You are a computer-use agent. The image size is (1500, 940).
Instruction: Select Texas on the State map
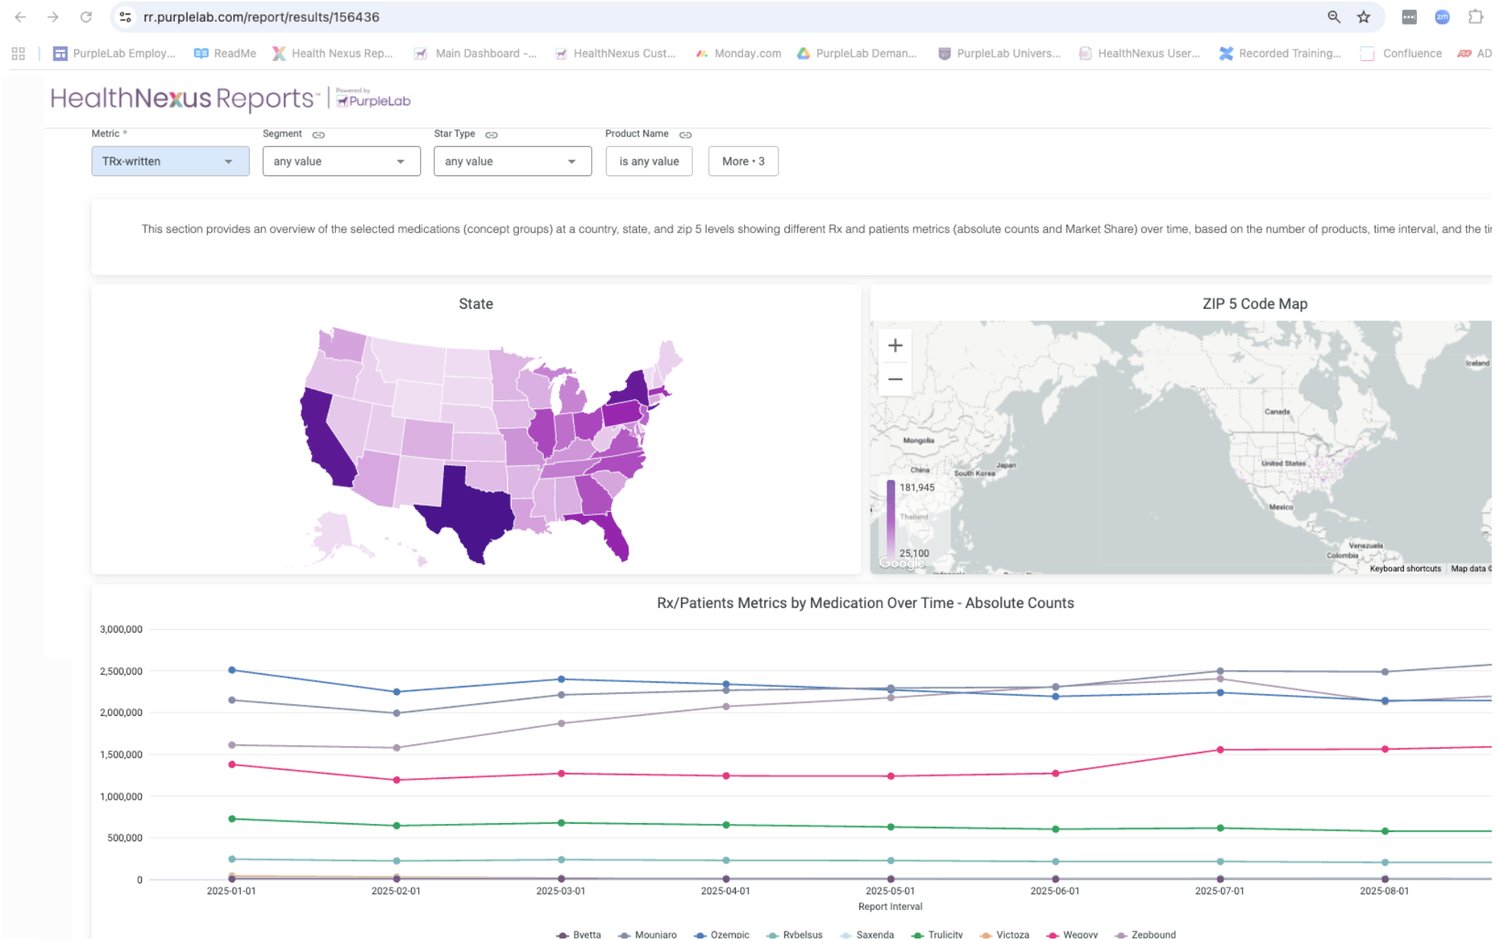[x=474, y=510]
